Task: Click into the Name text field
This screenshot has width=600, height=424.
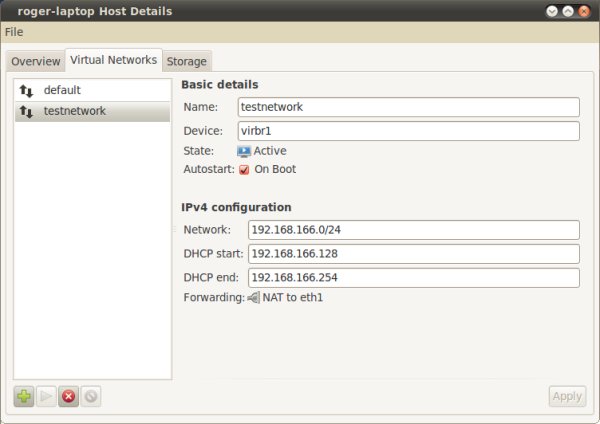Action: point(408,107)
